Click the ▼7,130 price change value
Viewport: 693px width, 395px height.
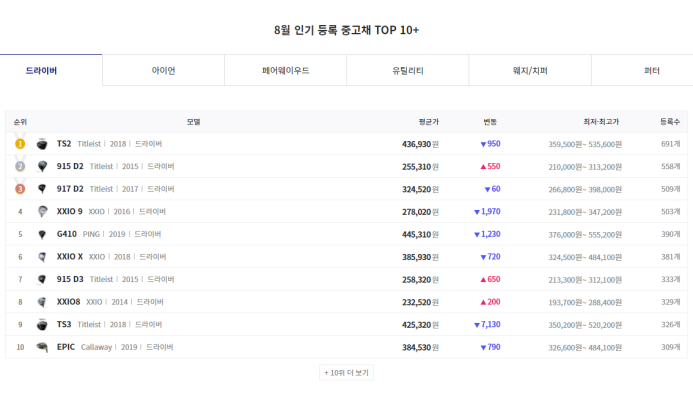tap(487, 324)
